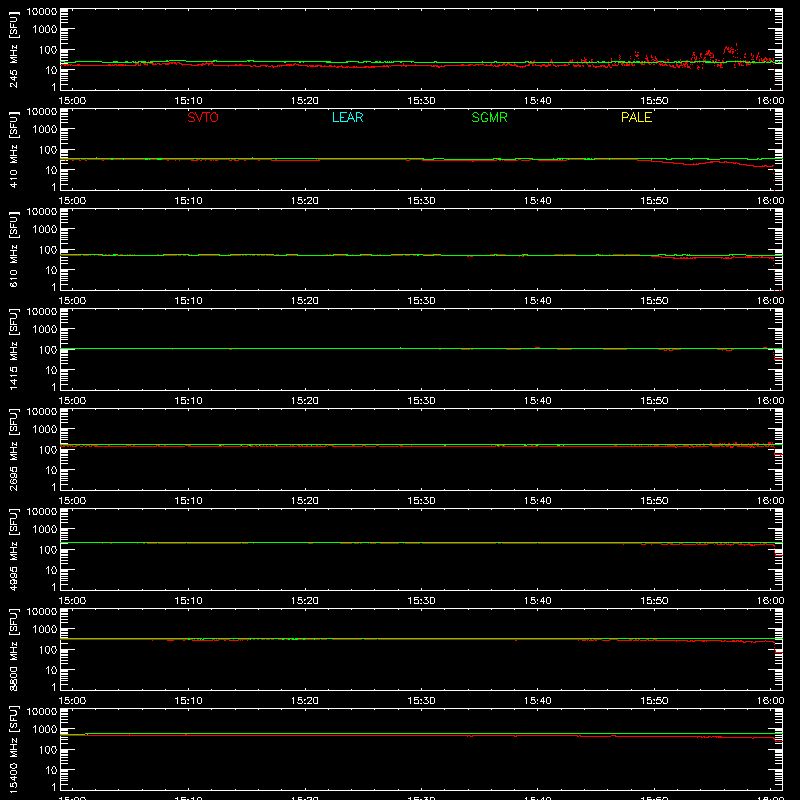Click the 15:00 tick label under the 245 MHz plot
This screenshot has width=800, height=800.
tap(72, 101)
